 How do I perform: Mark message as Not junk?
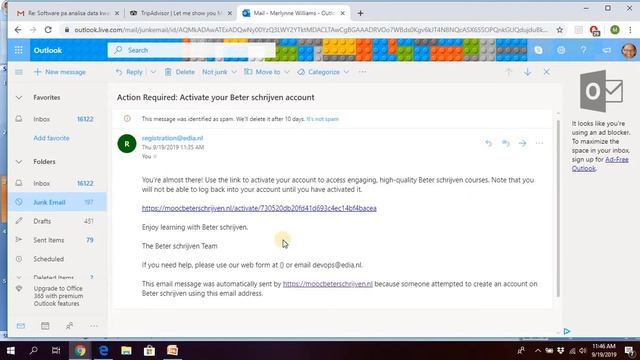click(x=215, y=72)
